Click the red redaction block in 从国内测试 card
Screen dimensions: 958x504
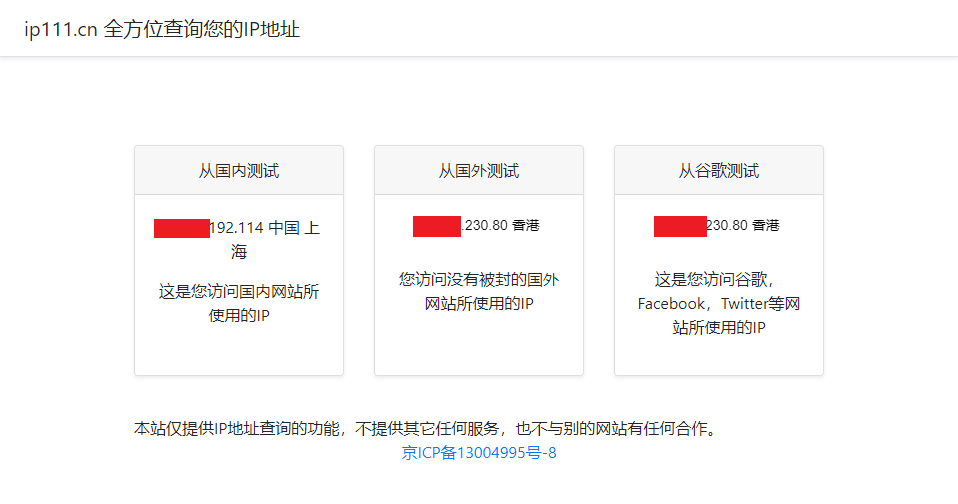click(x=182, y=228)
